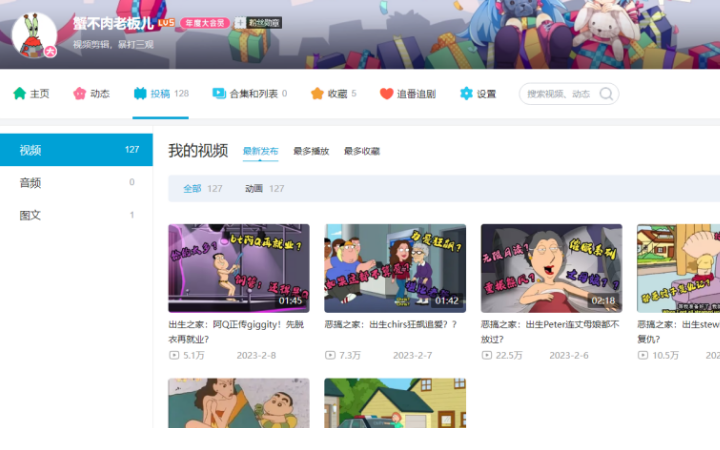Click the username 蟹不肉老板儿
This screenshot has width=720, height=450.
click(x=113, y=23)
